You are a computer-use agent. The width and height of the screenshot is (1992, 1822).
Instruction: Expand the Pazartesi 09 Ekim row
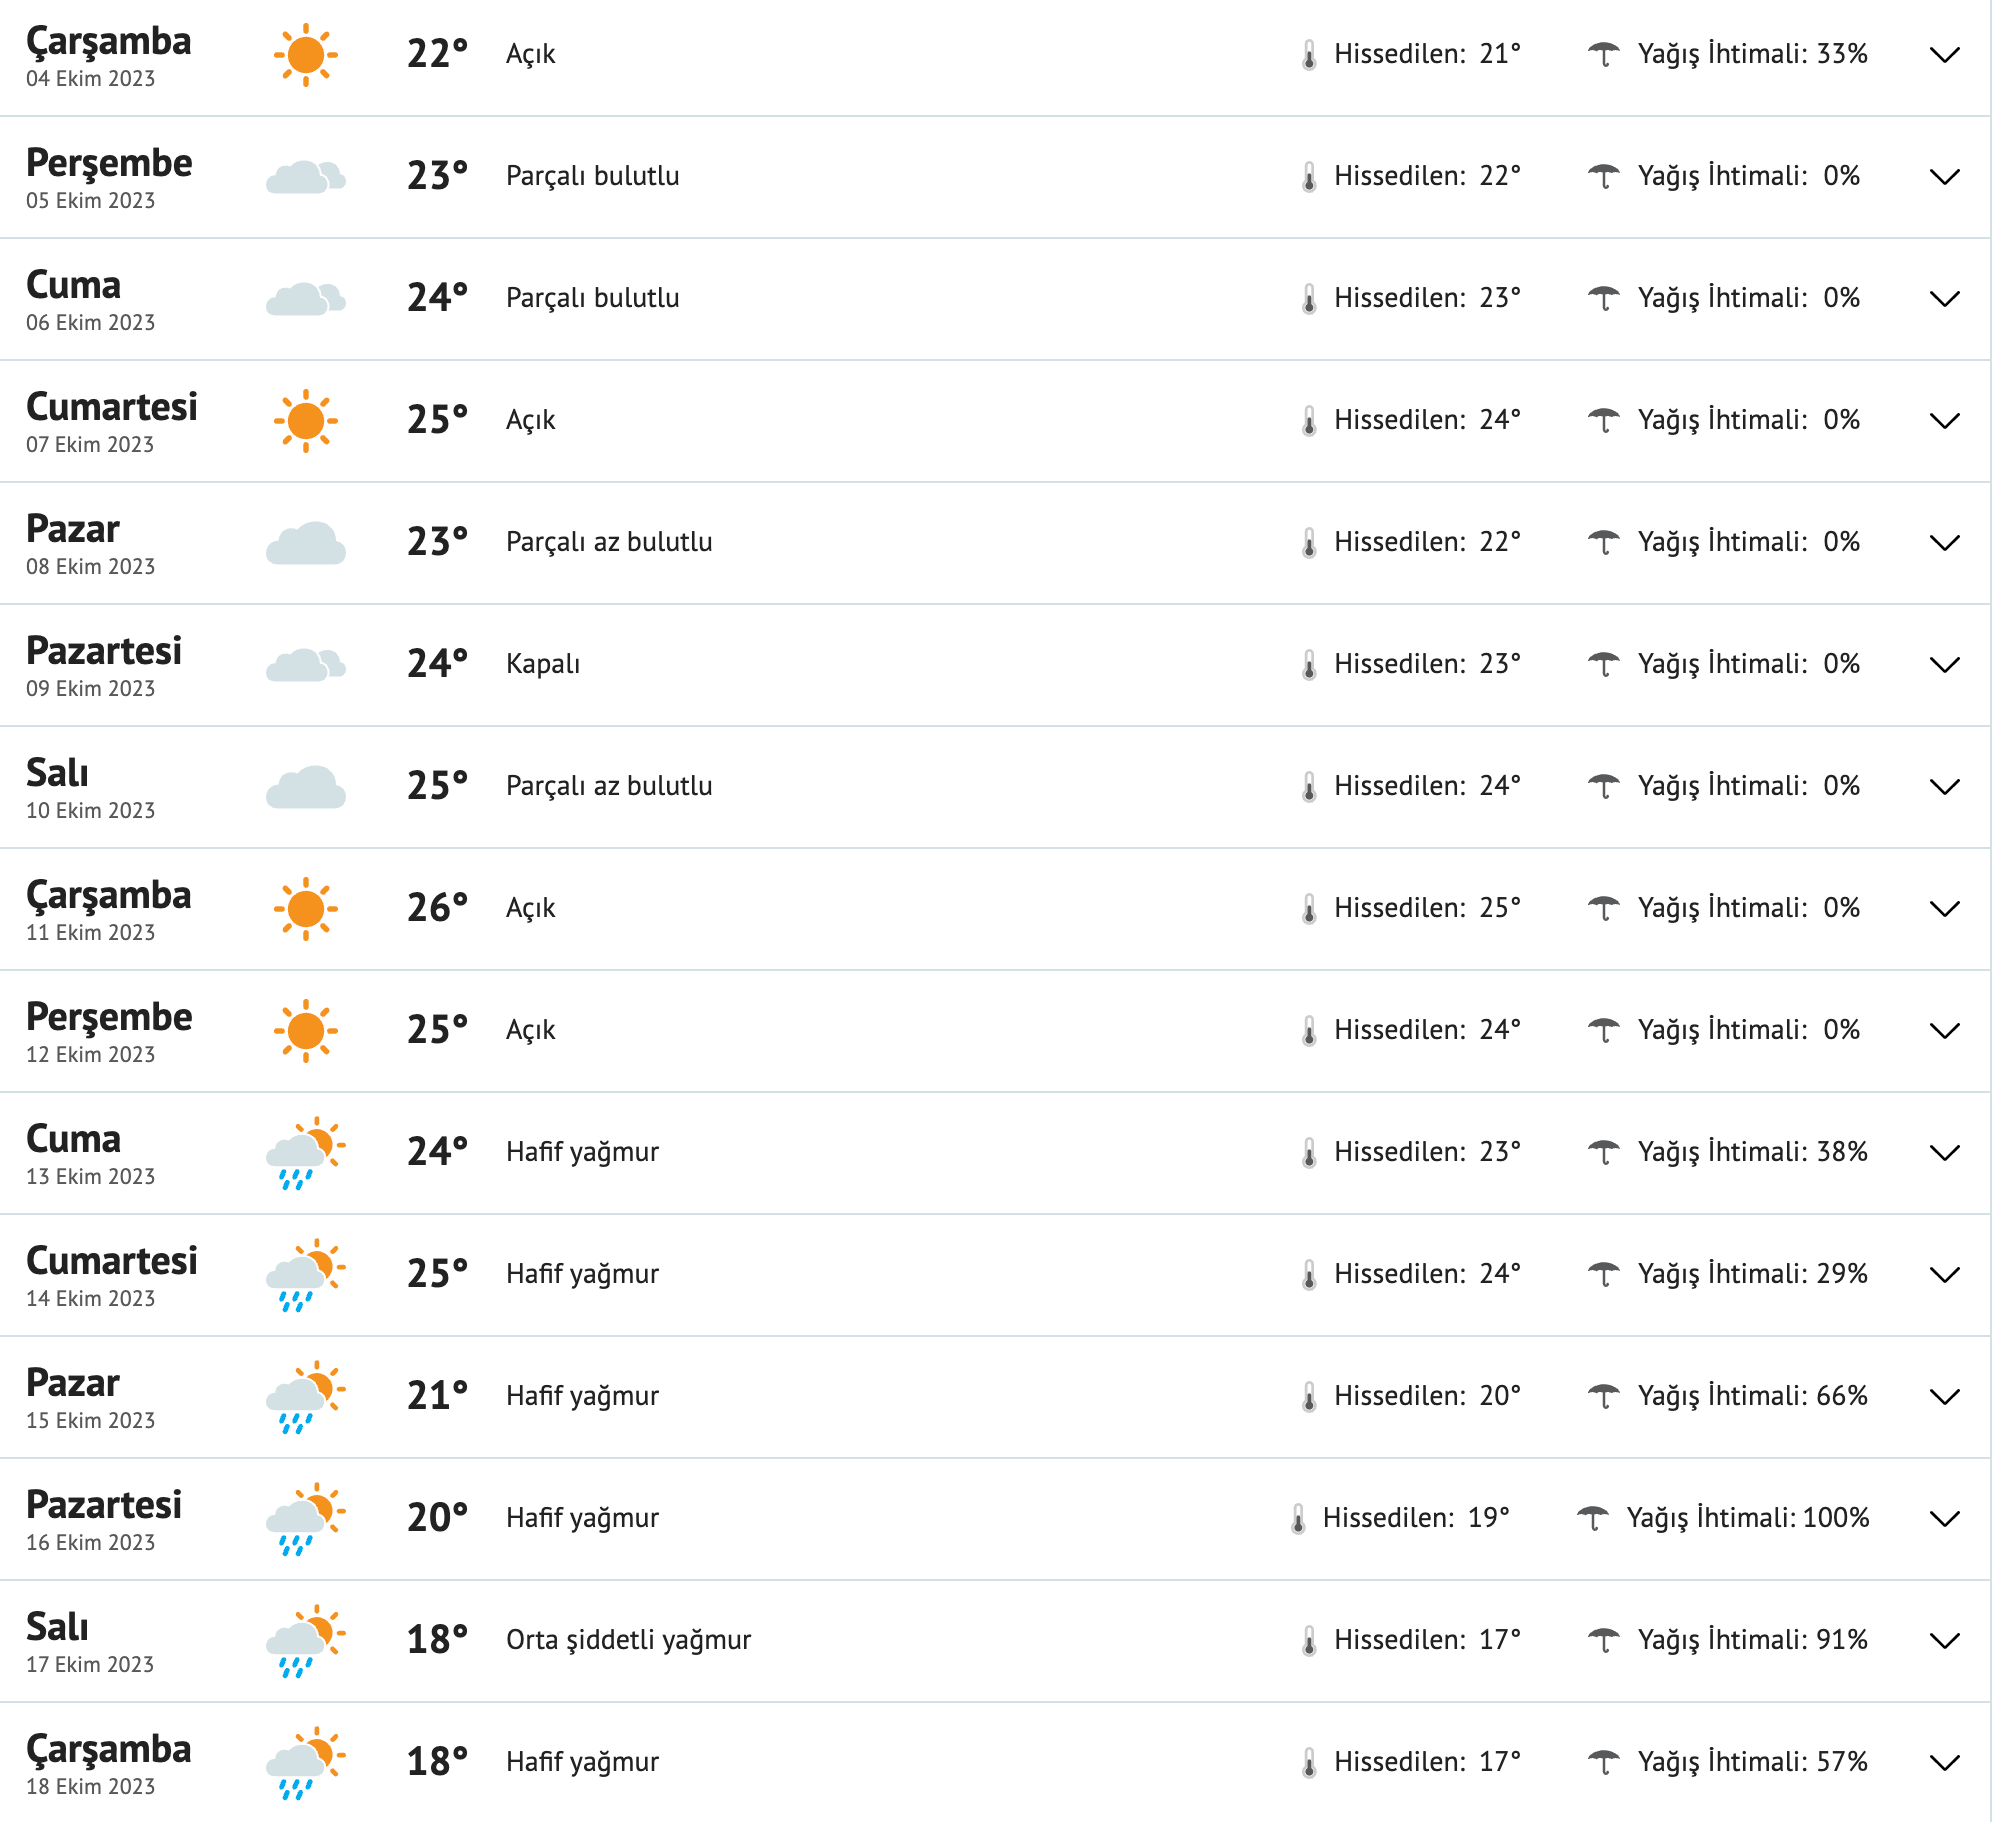pyautogui.click(x=1943, y=663)
